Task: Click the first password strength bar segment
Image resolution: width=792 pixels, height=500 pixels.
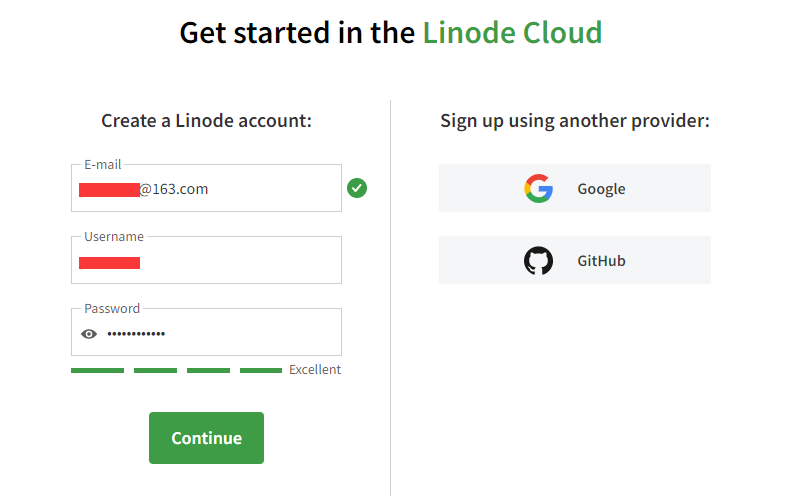Action: [97, 370]
